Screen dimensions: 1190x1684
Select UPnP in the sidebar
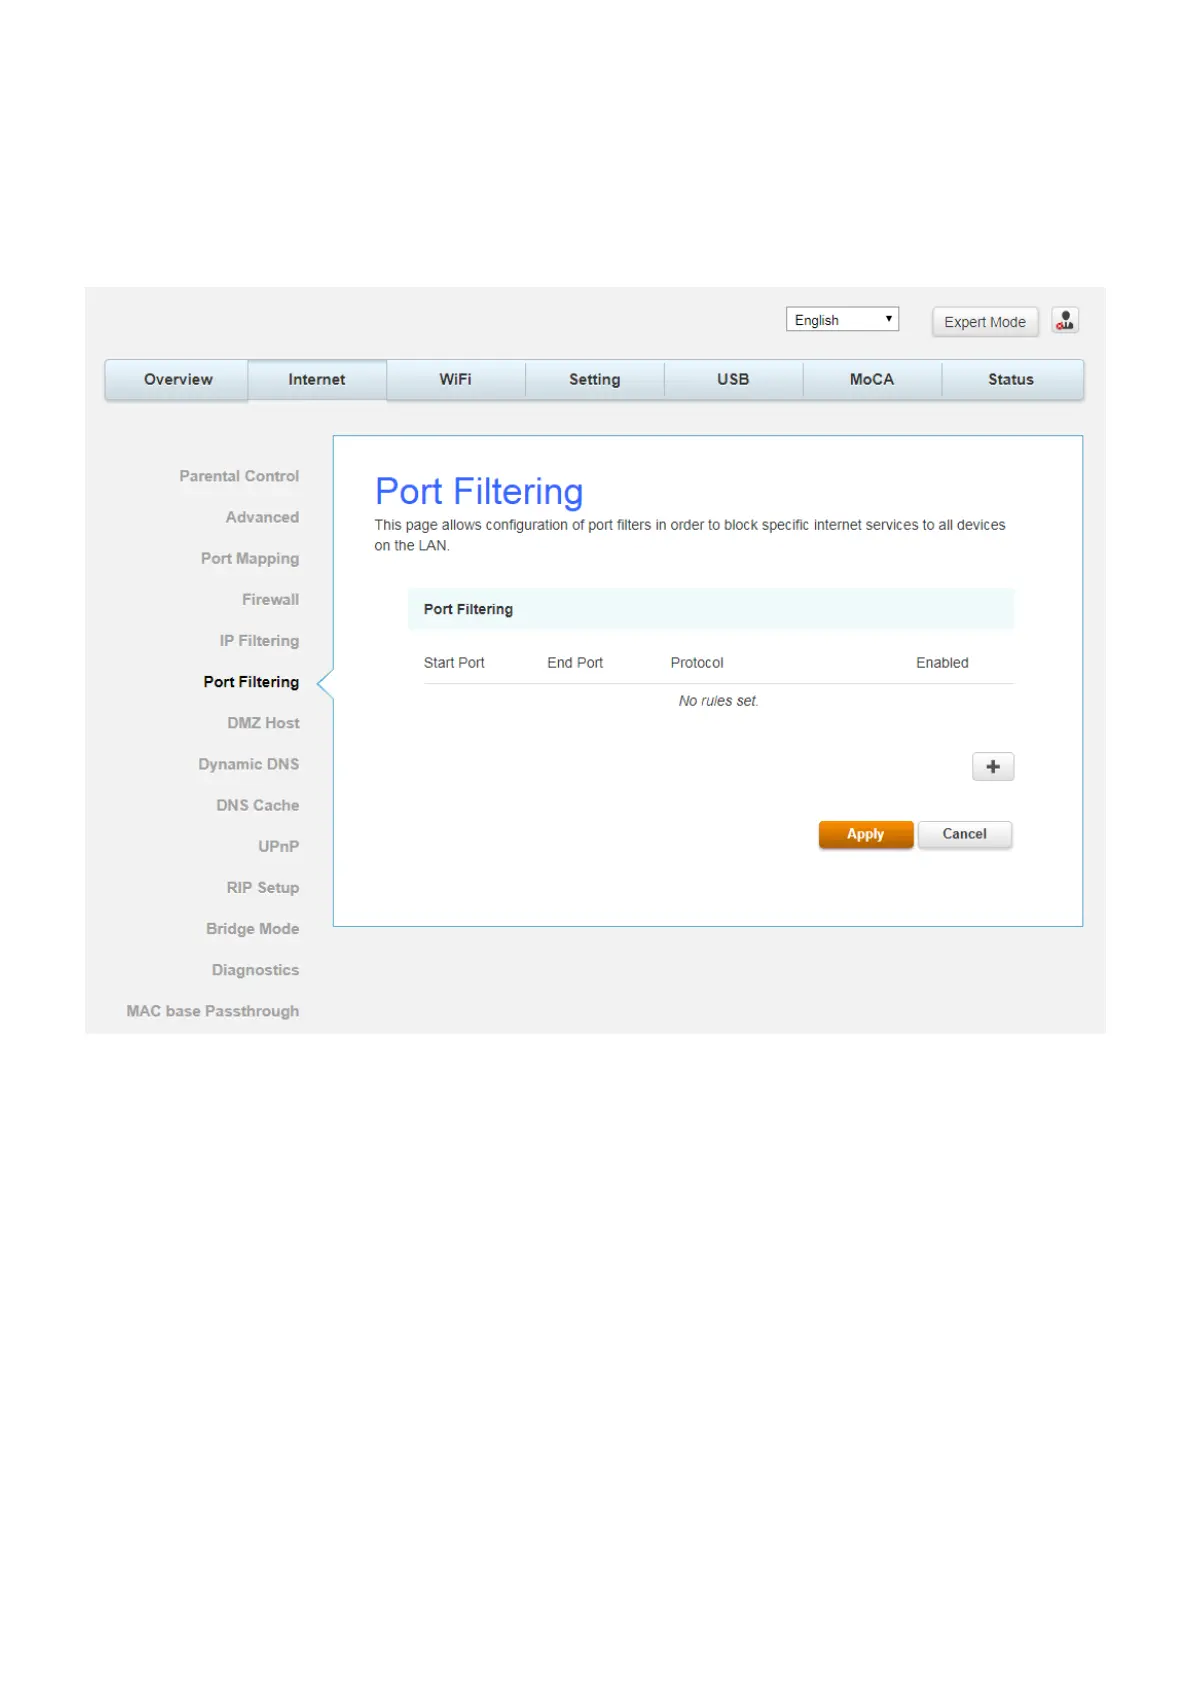(x=278, y=846)
